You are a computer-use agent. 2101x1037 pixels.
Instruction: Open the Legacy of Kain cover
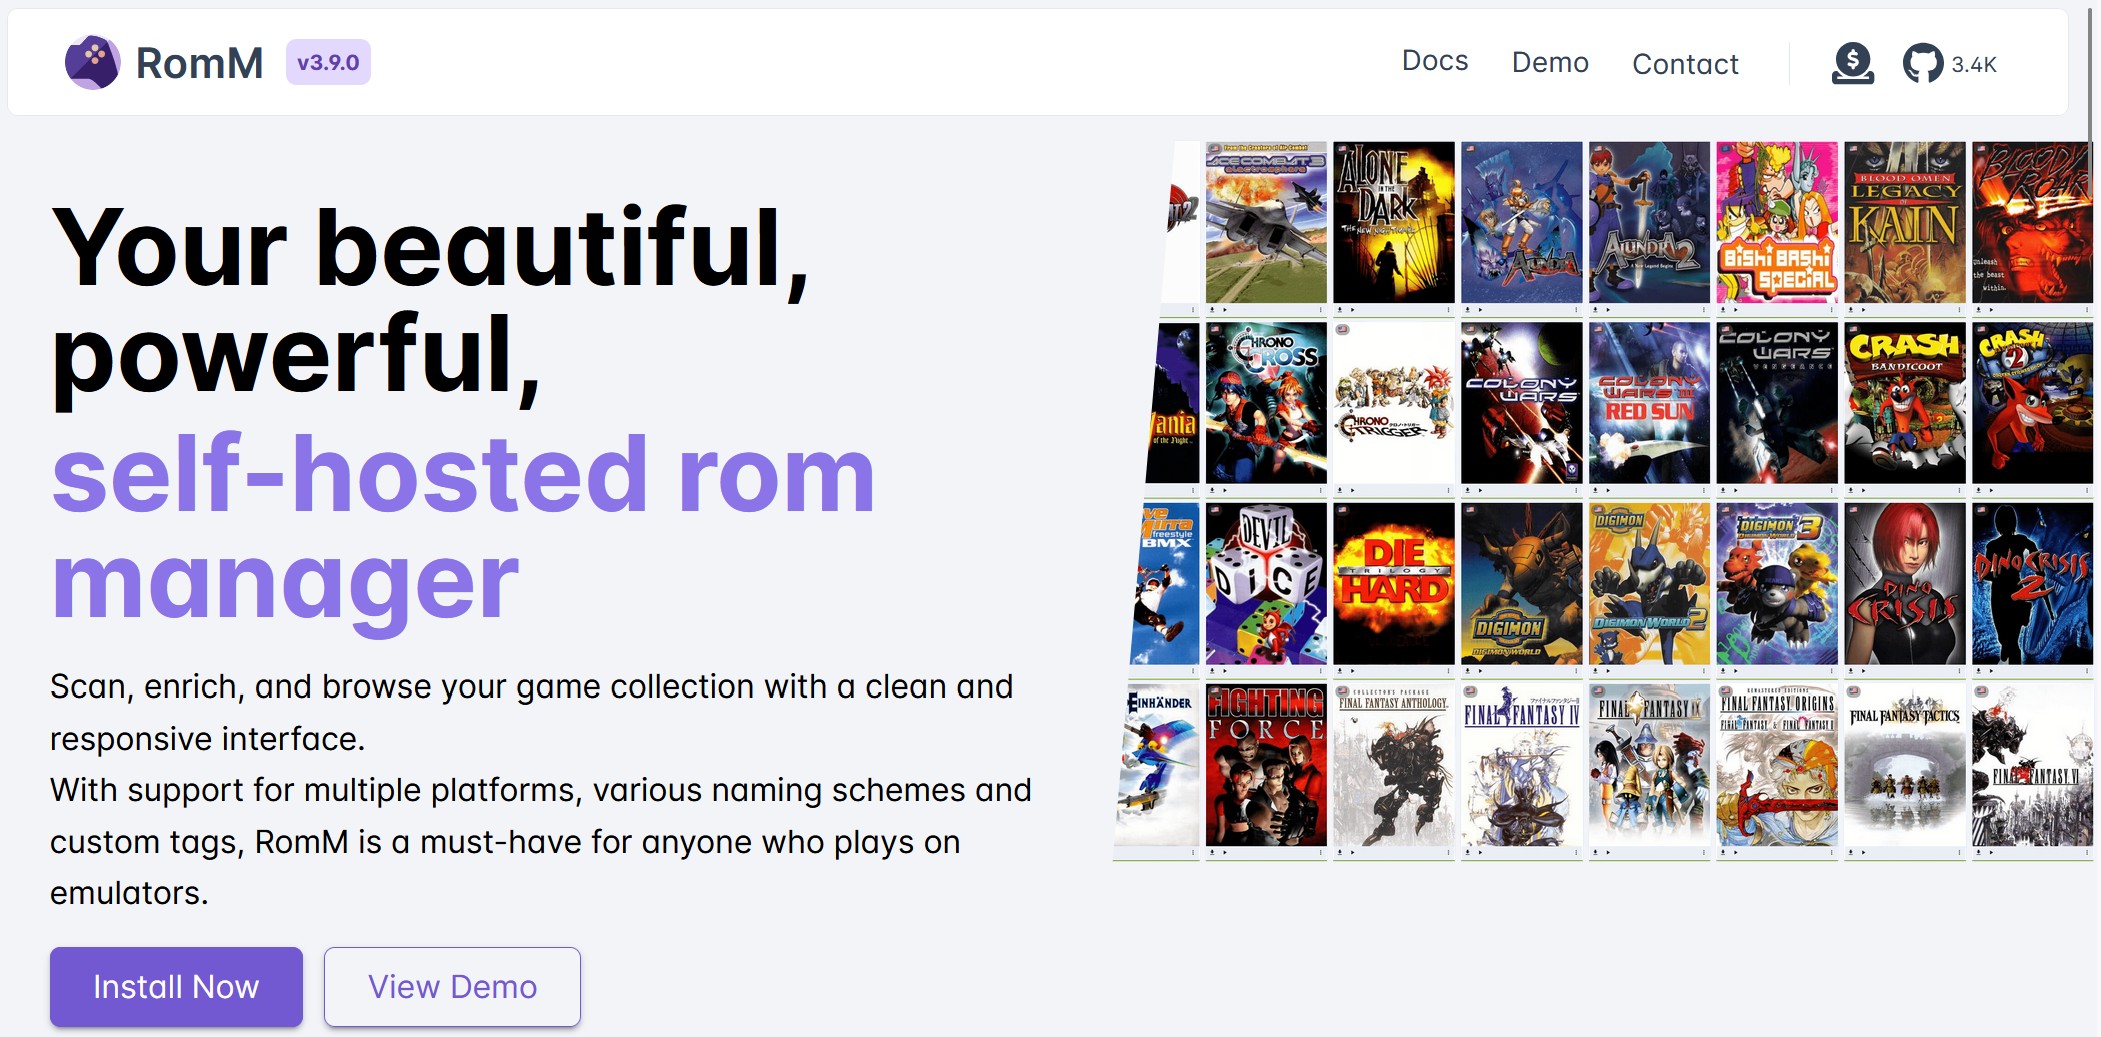pos(1904,222)
